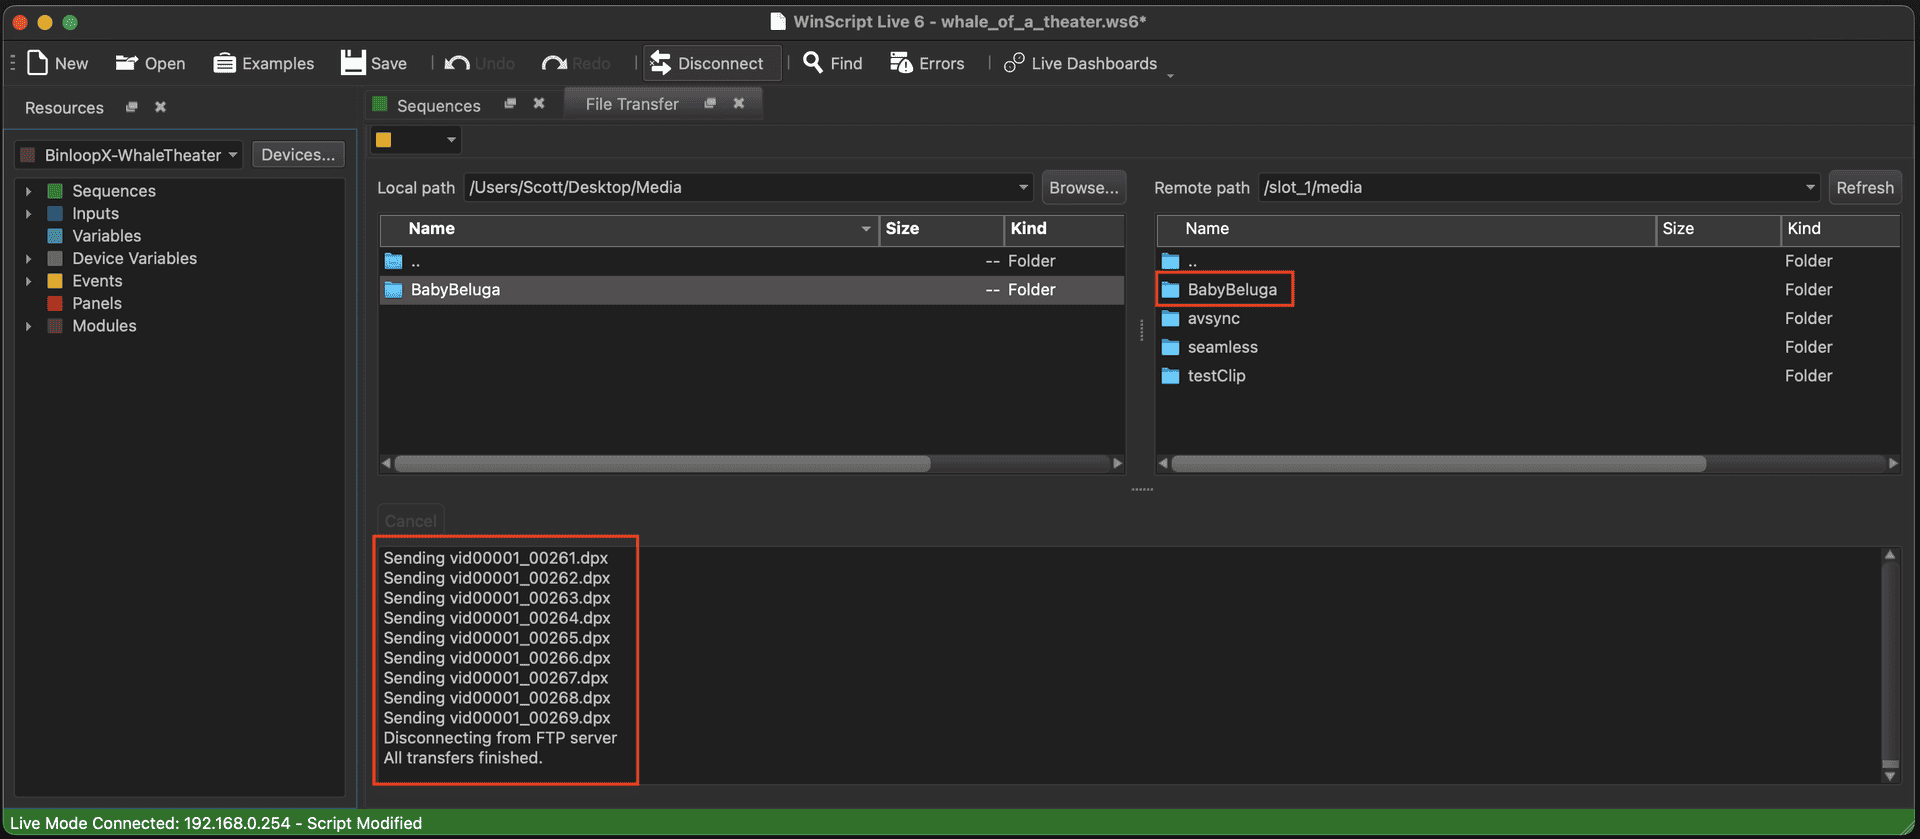
Task: Switch to the Sequences tab
Action: 437,105
